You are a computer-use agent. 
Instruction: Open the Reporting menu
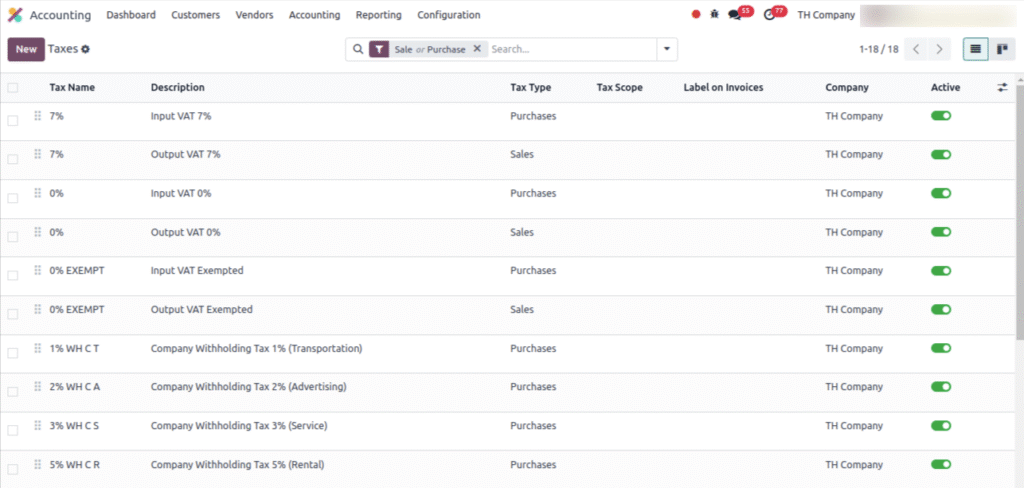pos(378,15)
